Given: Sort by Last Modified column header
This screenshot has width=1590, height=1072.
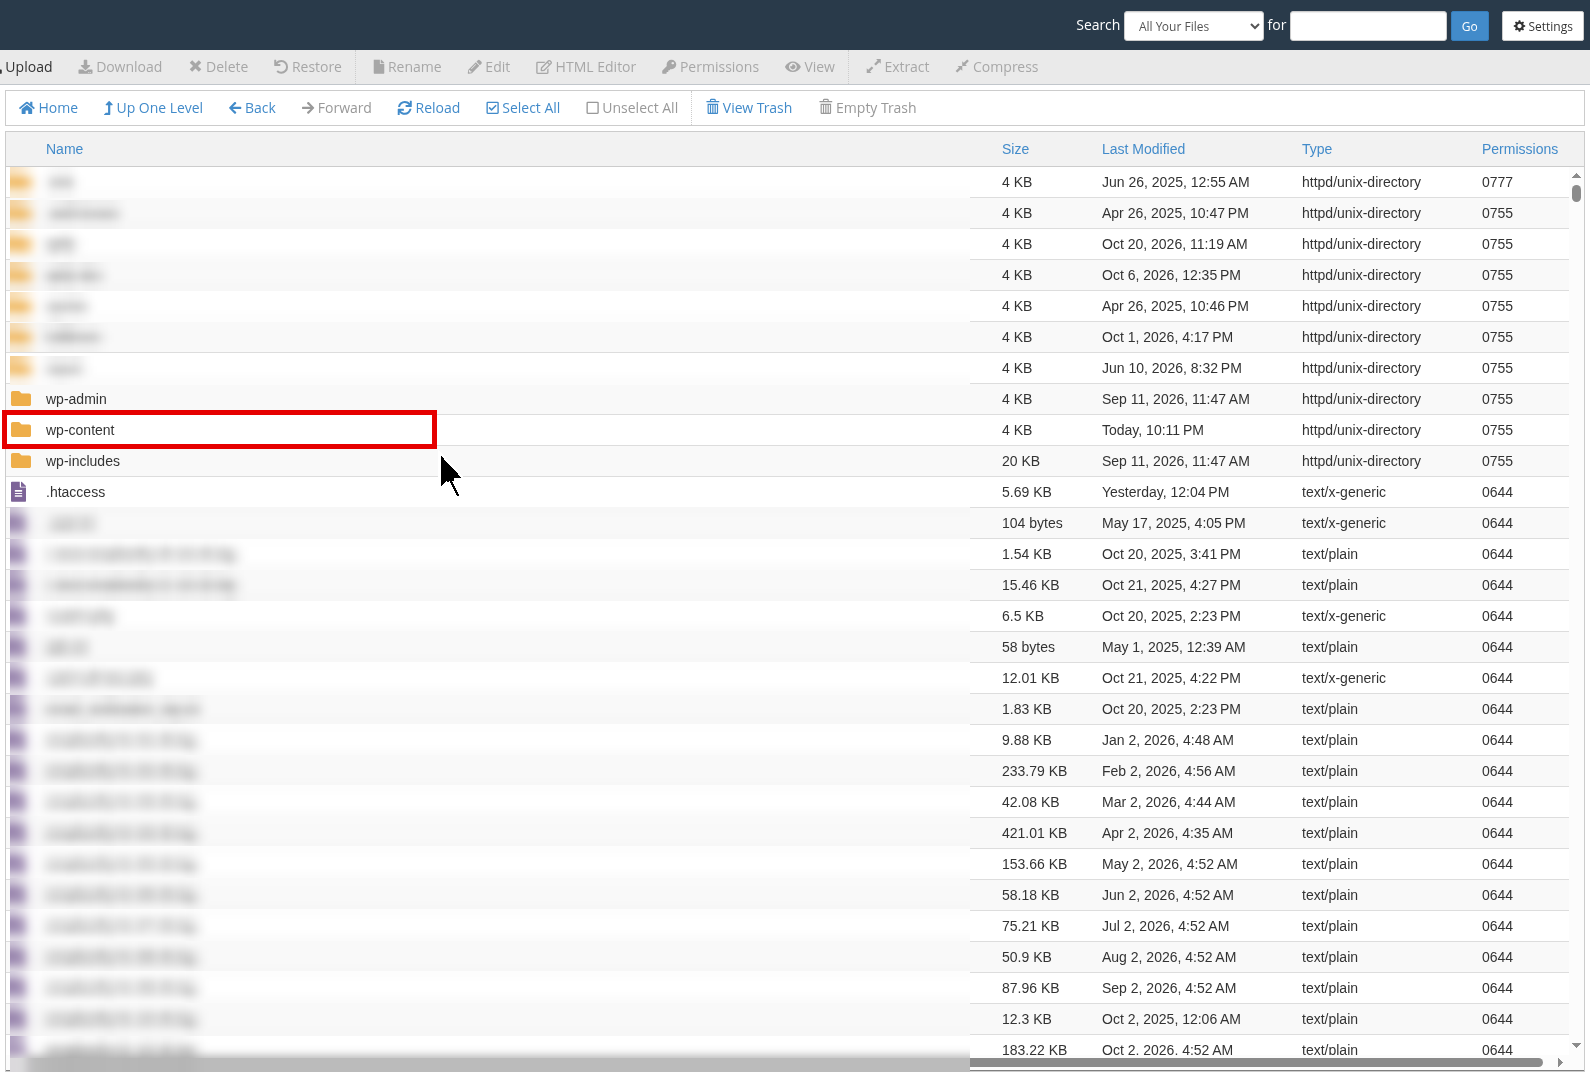Looking at the screenshot, I should tap(1143, 149).
